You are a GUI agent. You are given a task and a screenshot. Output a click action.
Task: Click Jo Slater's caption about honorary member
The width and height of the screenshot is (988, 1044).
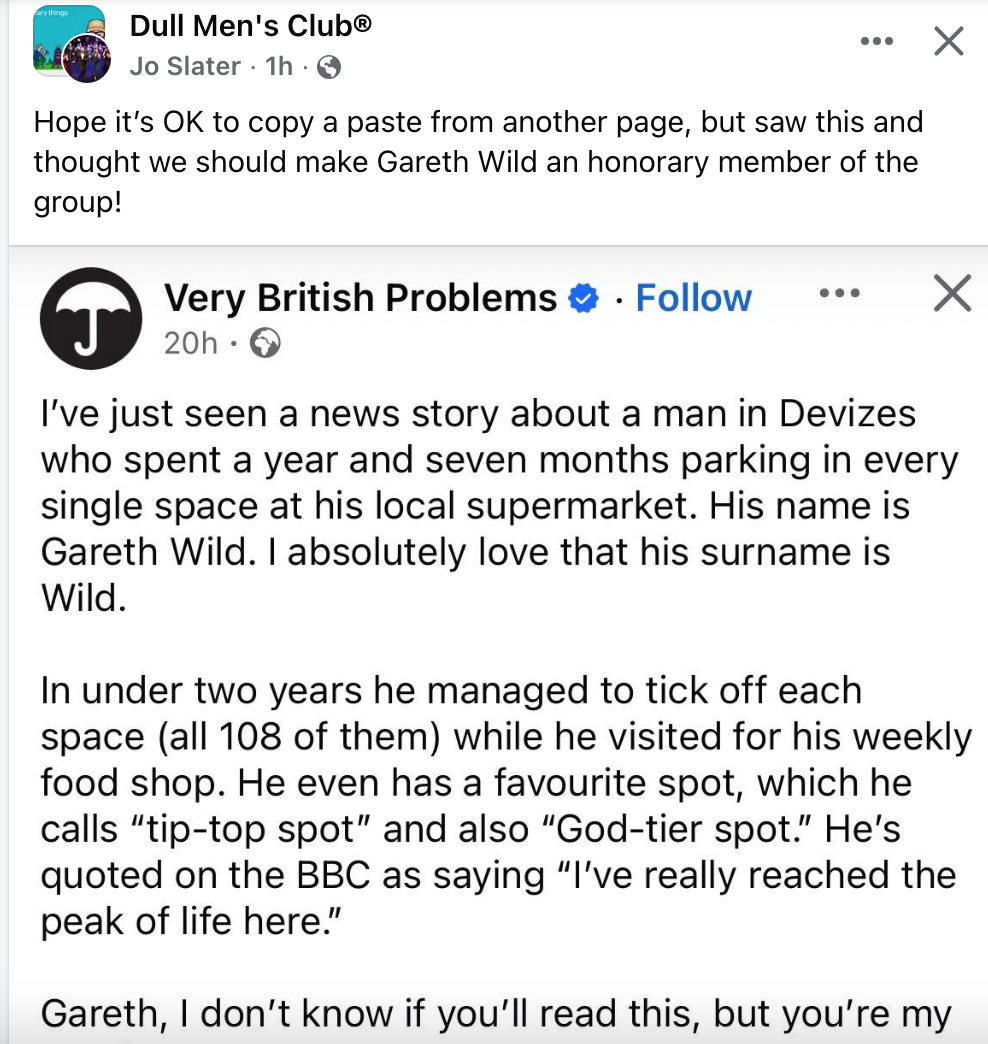pos(477,160)
